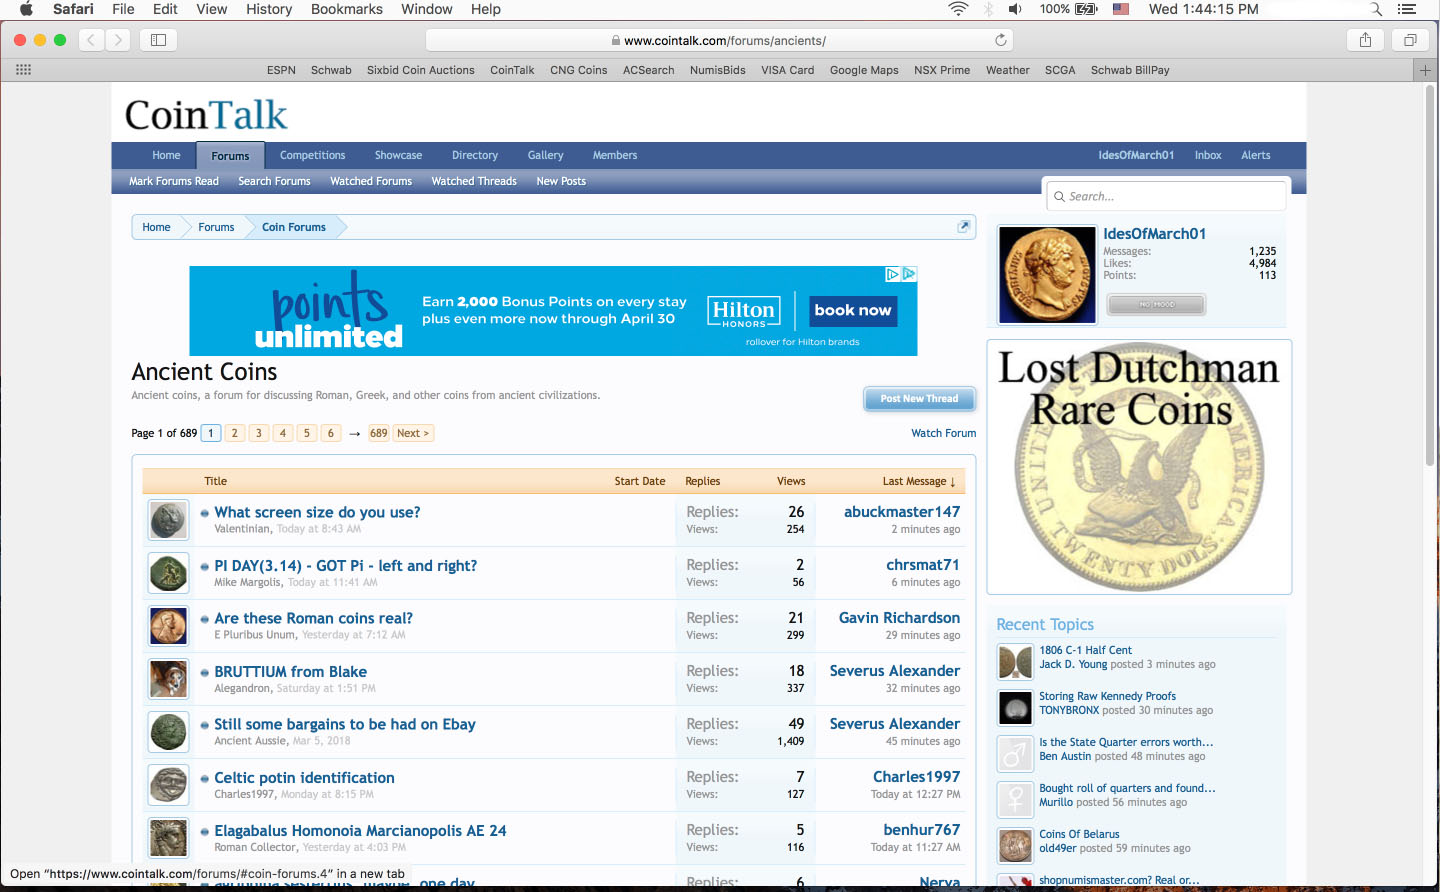Open the Share menu icon

[1365, 40]
